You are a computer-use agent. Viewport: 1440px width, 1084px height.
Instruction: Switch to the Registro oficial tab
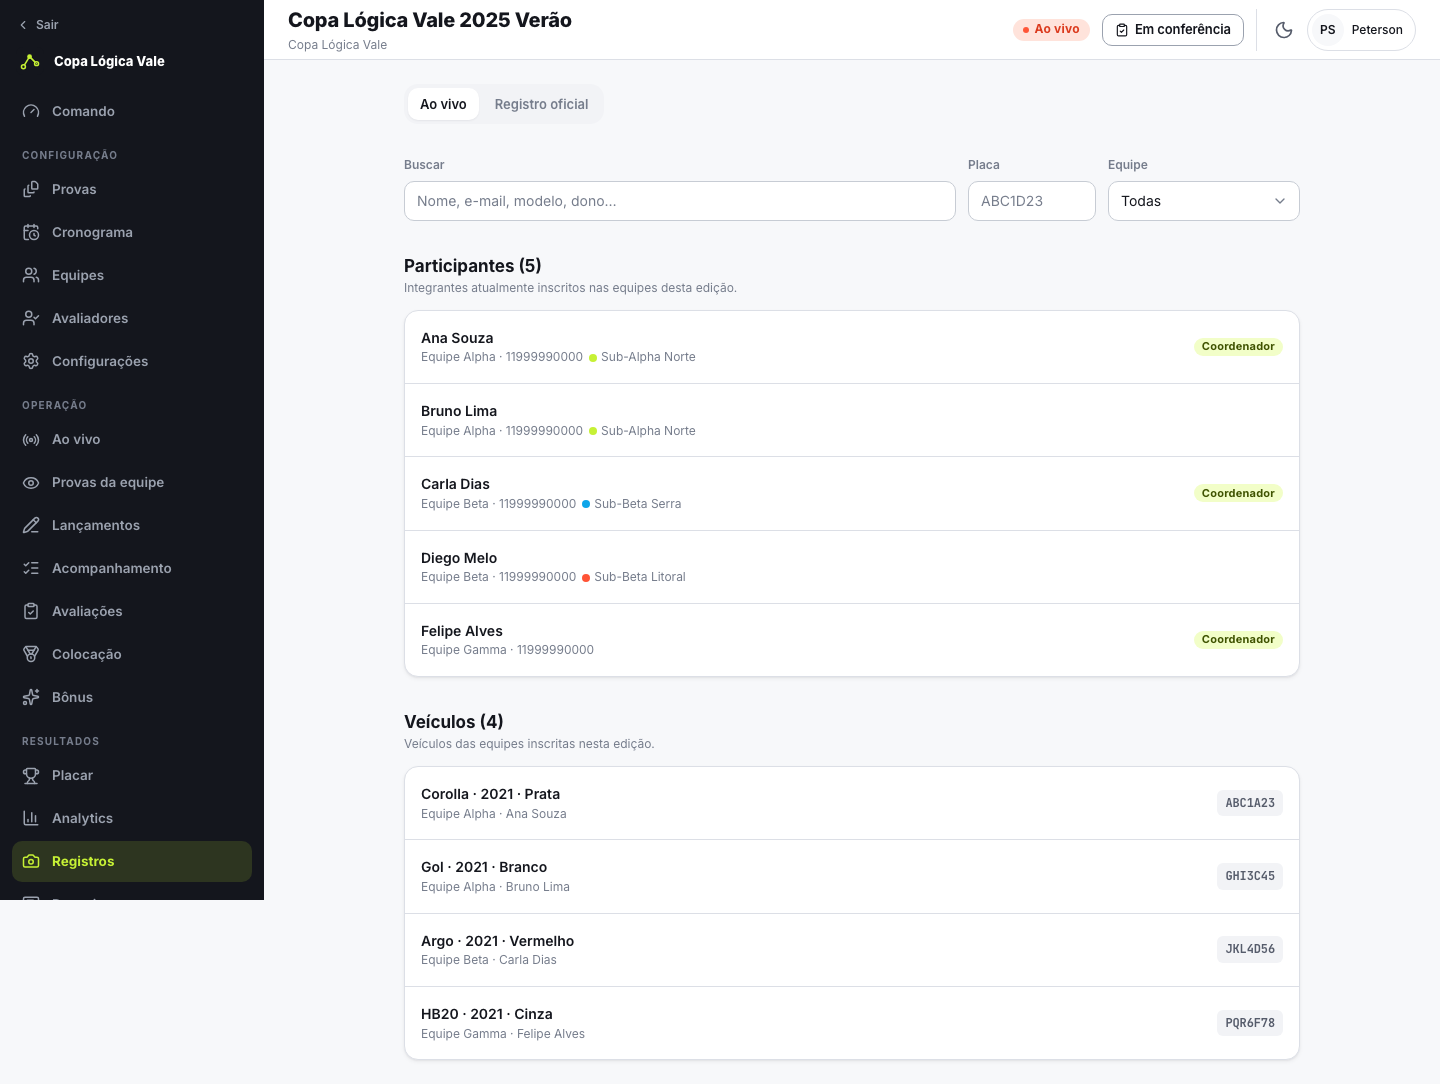[x=541, y=104]
